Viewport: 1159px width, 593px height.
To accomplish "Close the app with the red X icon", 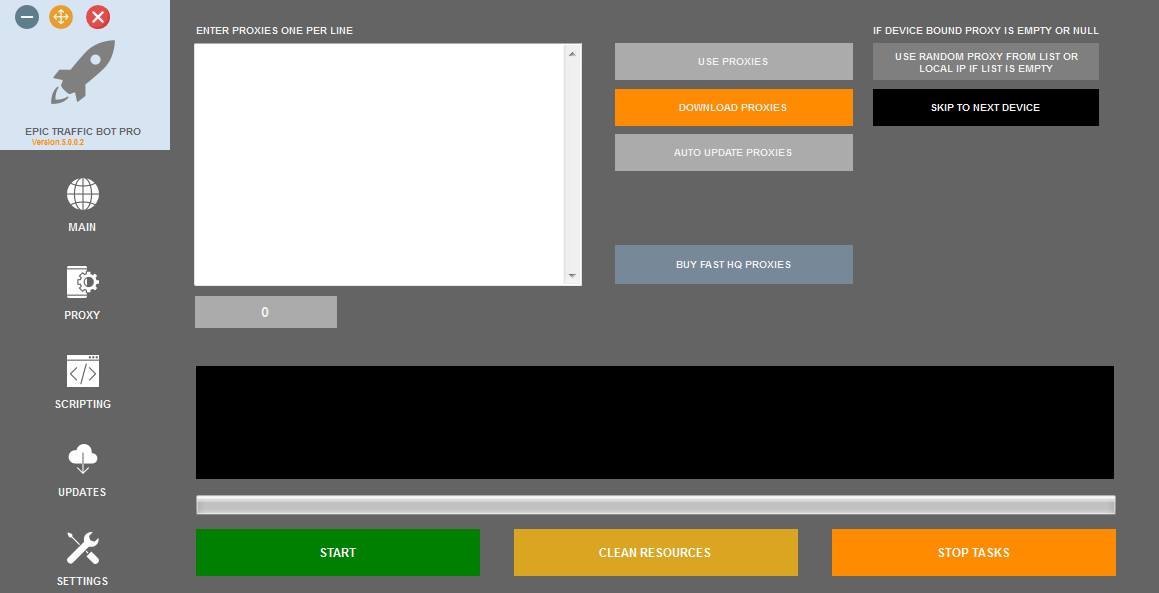I will pyautogui.click(x=98, y=16).
